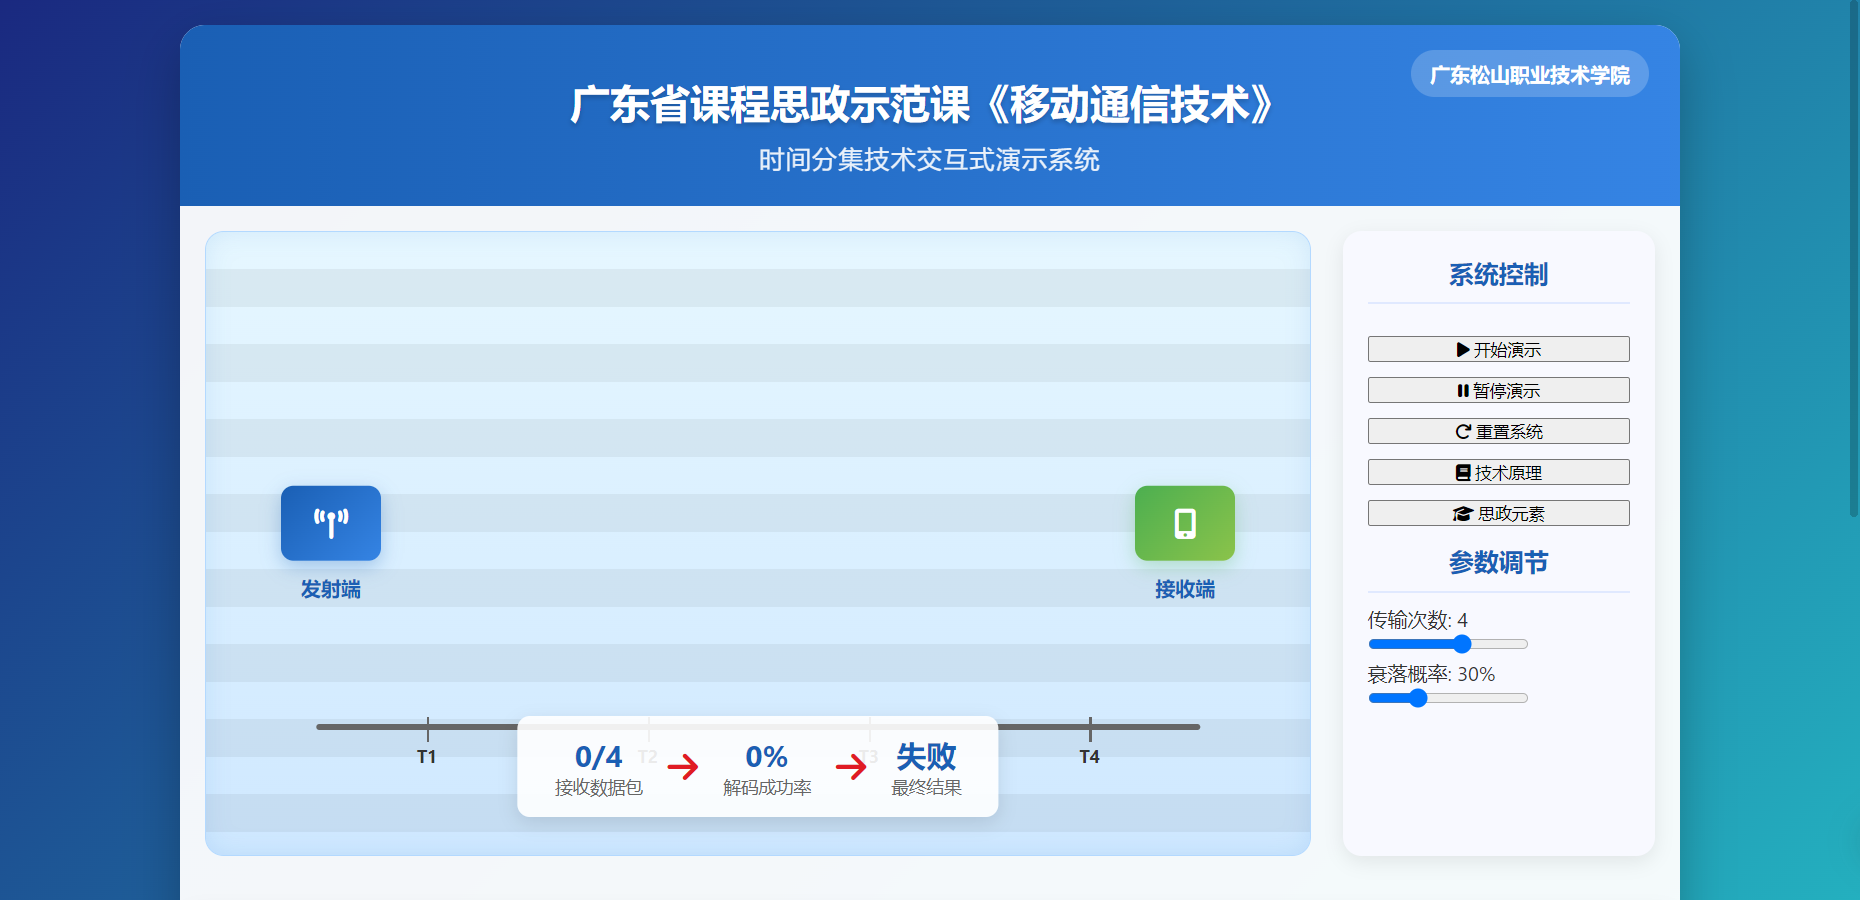Click the transmitter antenna tower icon
1860x900 pixels.
[330, 523]
